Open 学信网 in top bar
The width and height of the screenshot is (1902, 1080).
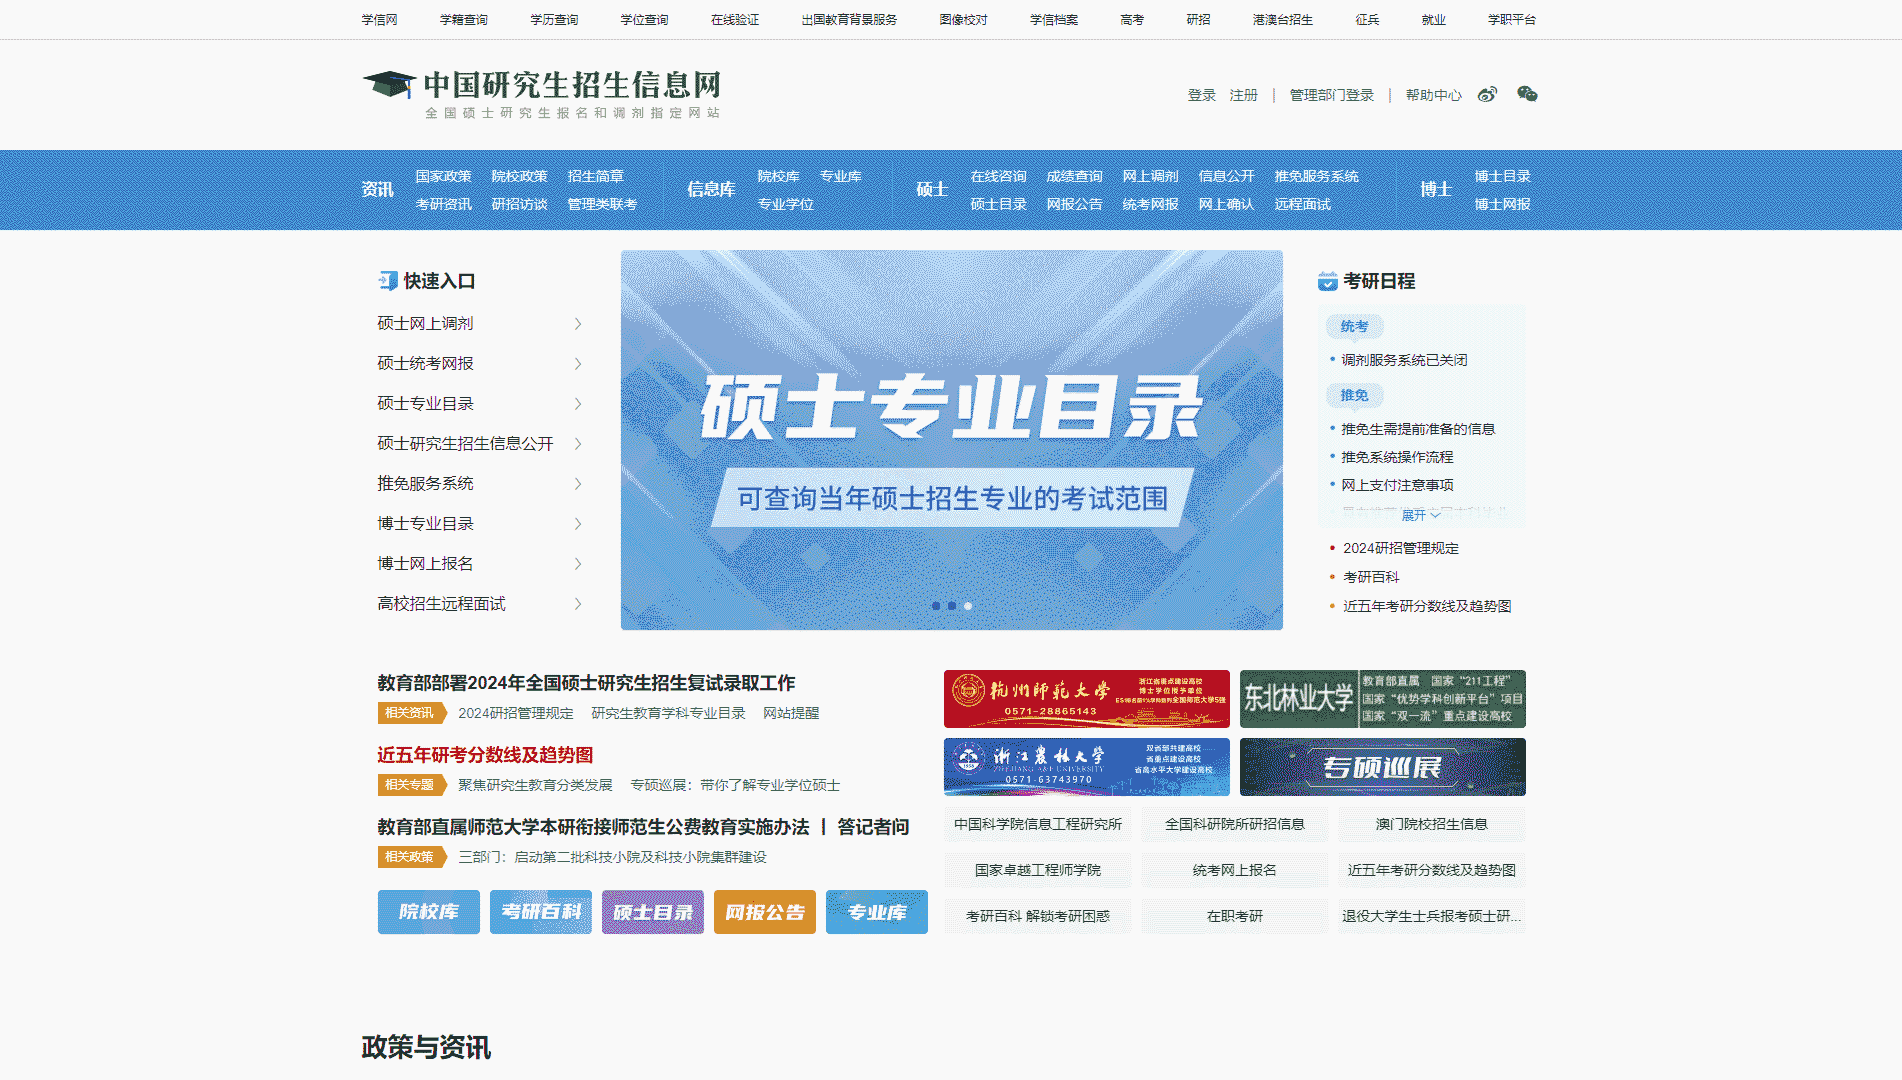point(379,20)
